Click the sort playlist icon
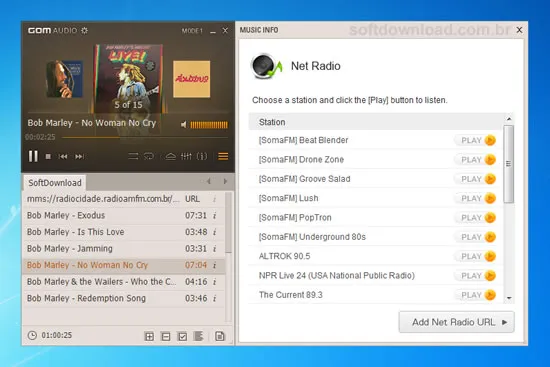This screenshot has height=367, width=550. click(199, 336)
